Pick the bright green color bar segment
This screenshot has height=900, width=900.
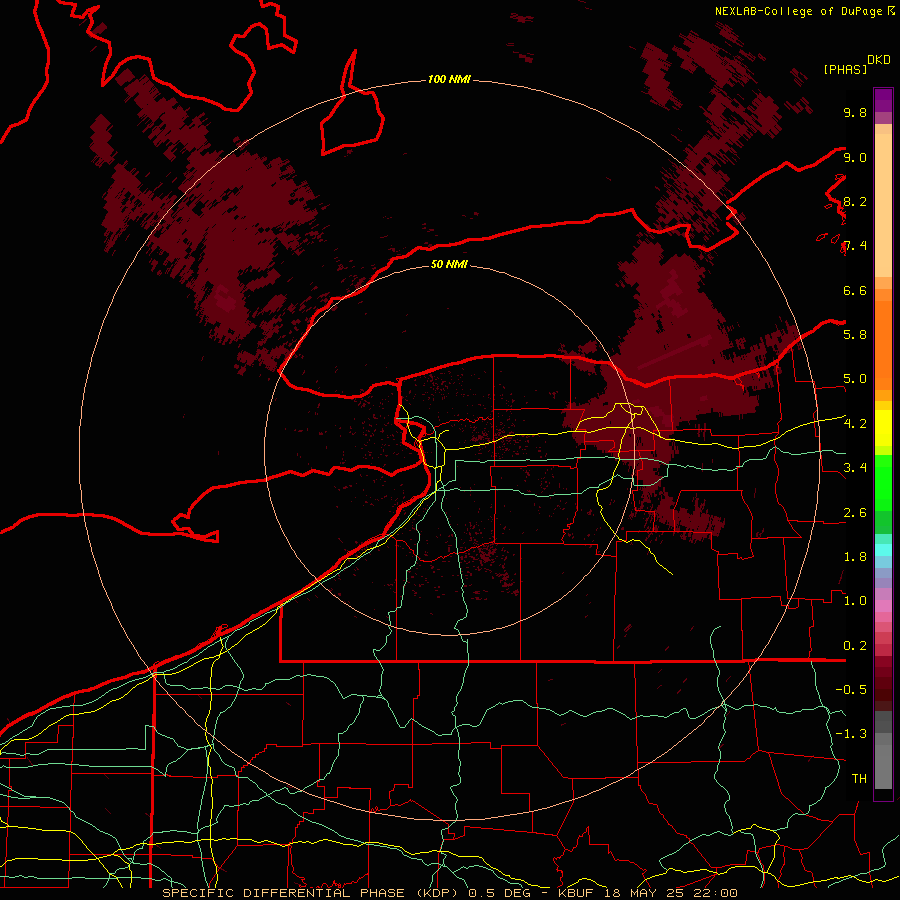883,483
